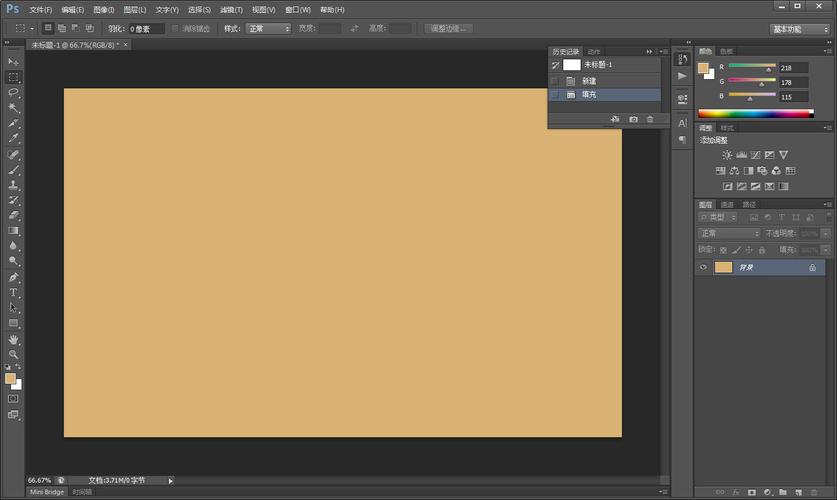Open the 基本功能 workspace dropdown

click(x=799, y=29)
